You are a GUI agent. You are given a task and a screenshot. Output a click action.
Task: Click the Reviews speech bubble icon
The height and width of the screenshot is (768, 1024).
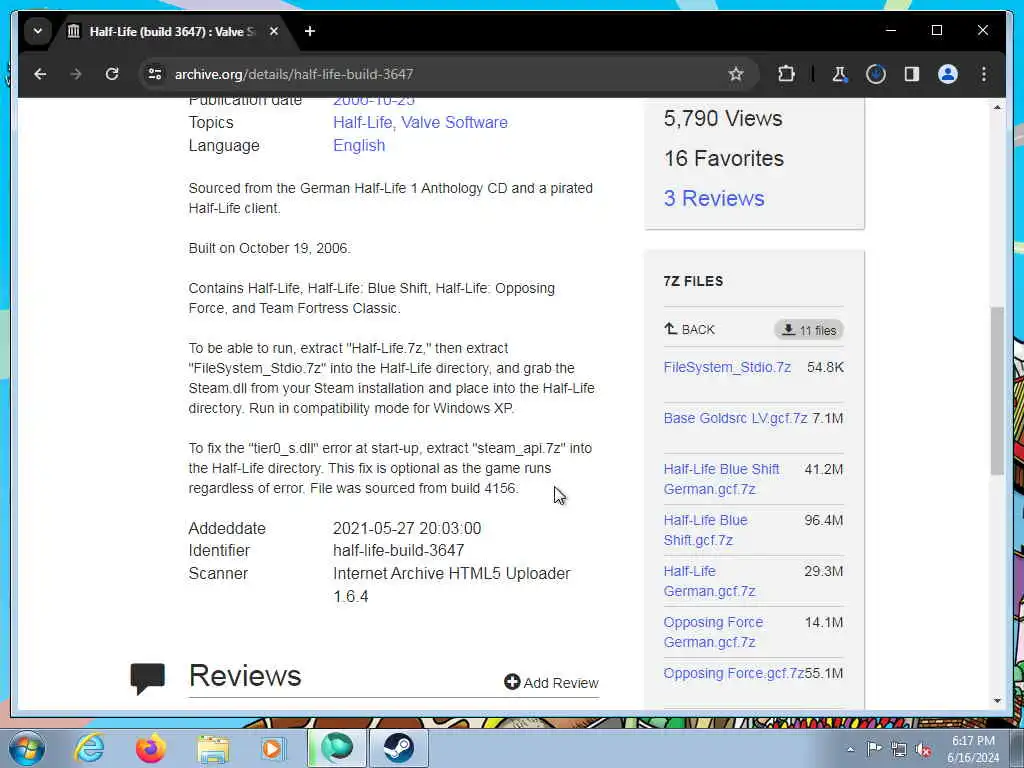pyautogui.click(x=148, y=678)
